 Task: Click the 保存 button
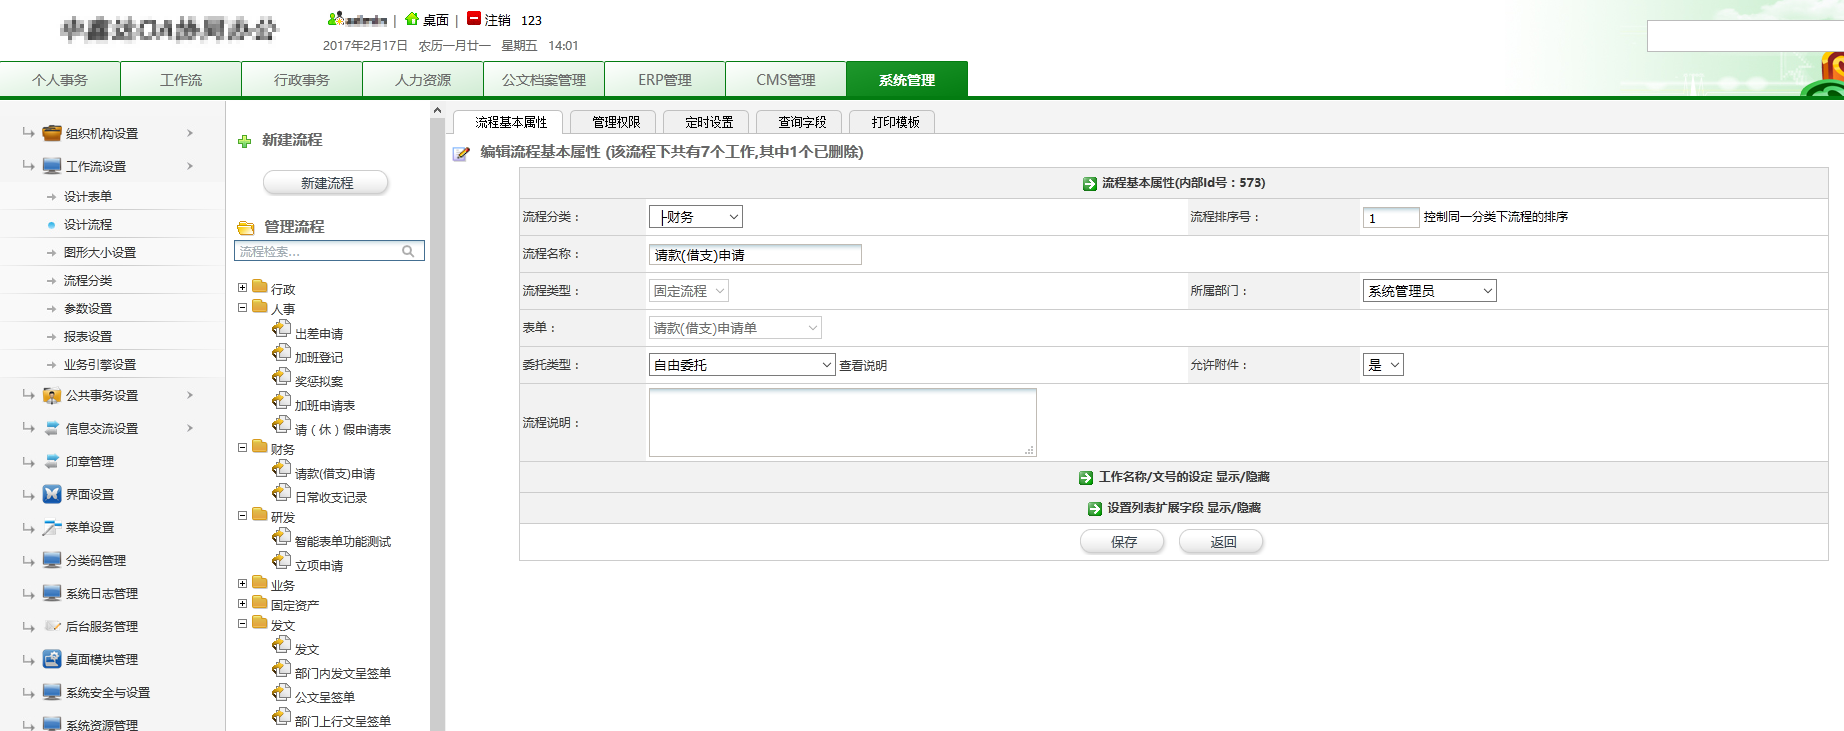tap(1122, 542)
